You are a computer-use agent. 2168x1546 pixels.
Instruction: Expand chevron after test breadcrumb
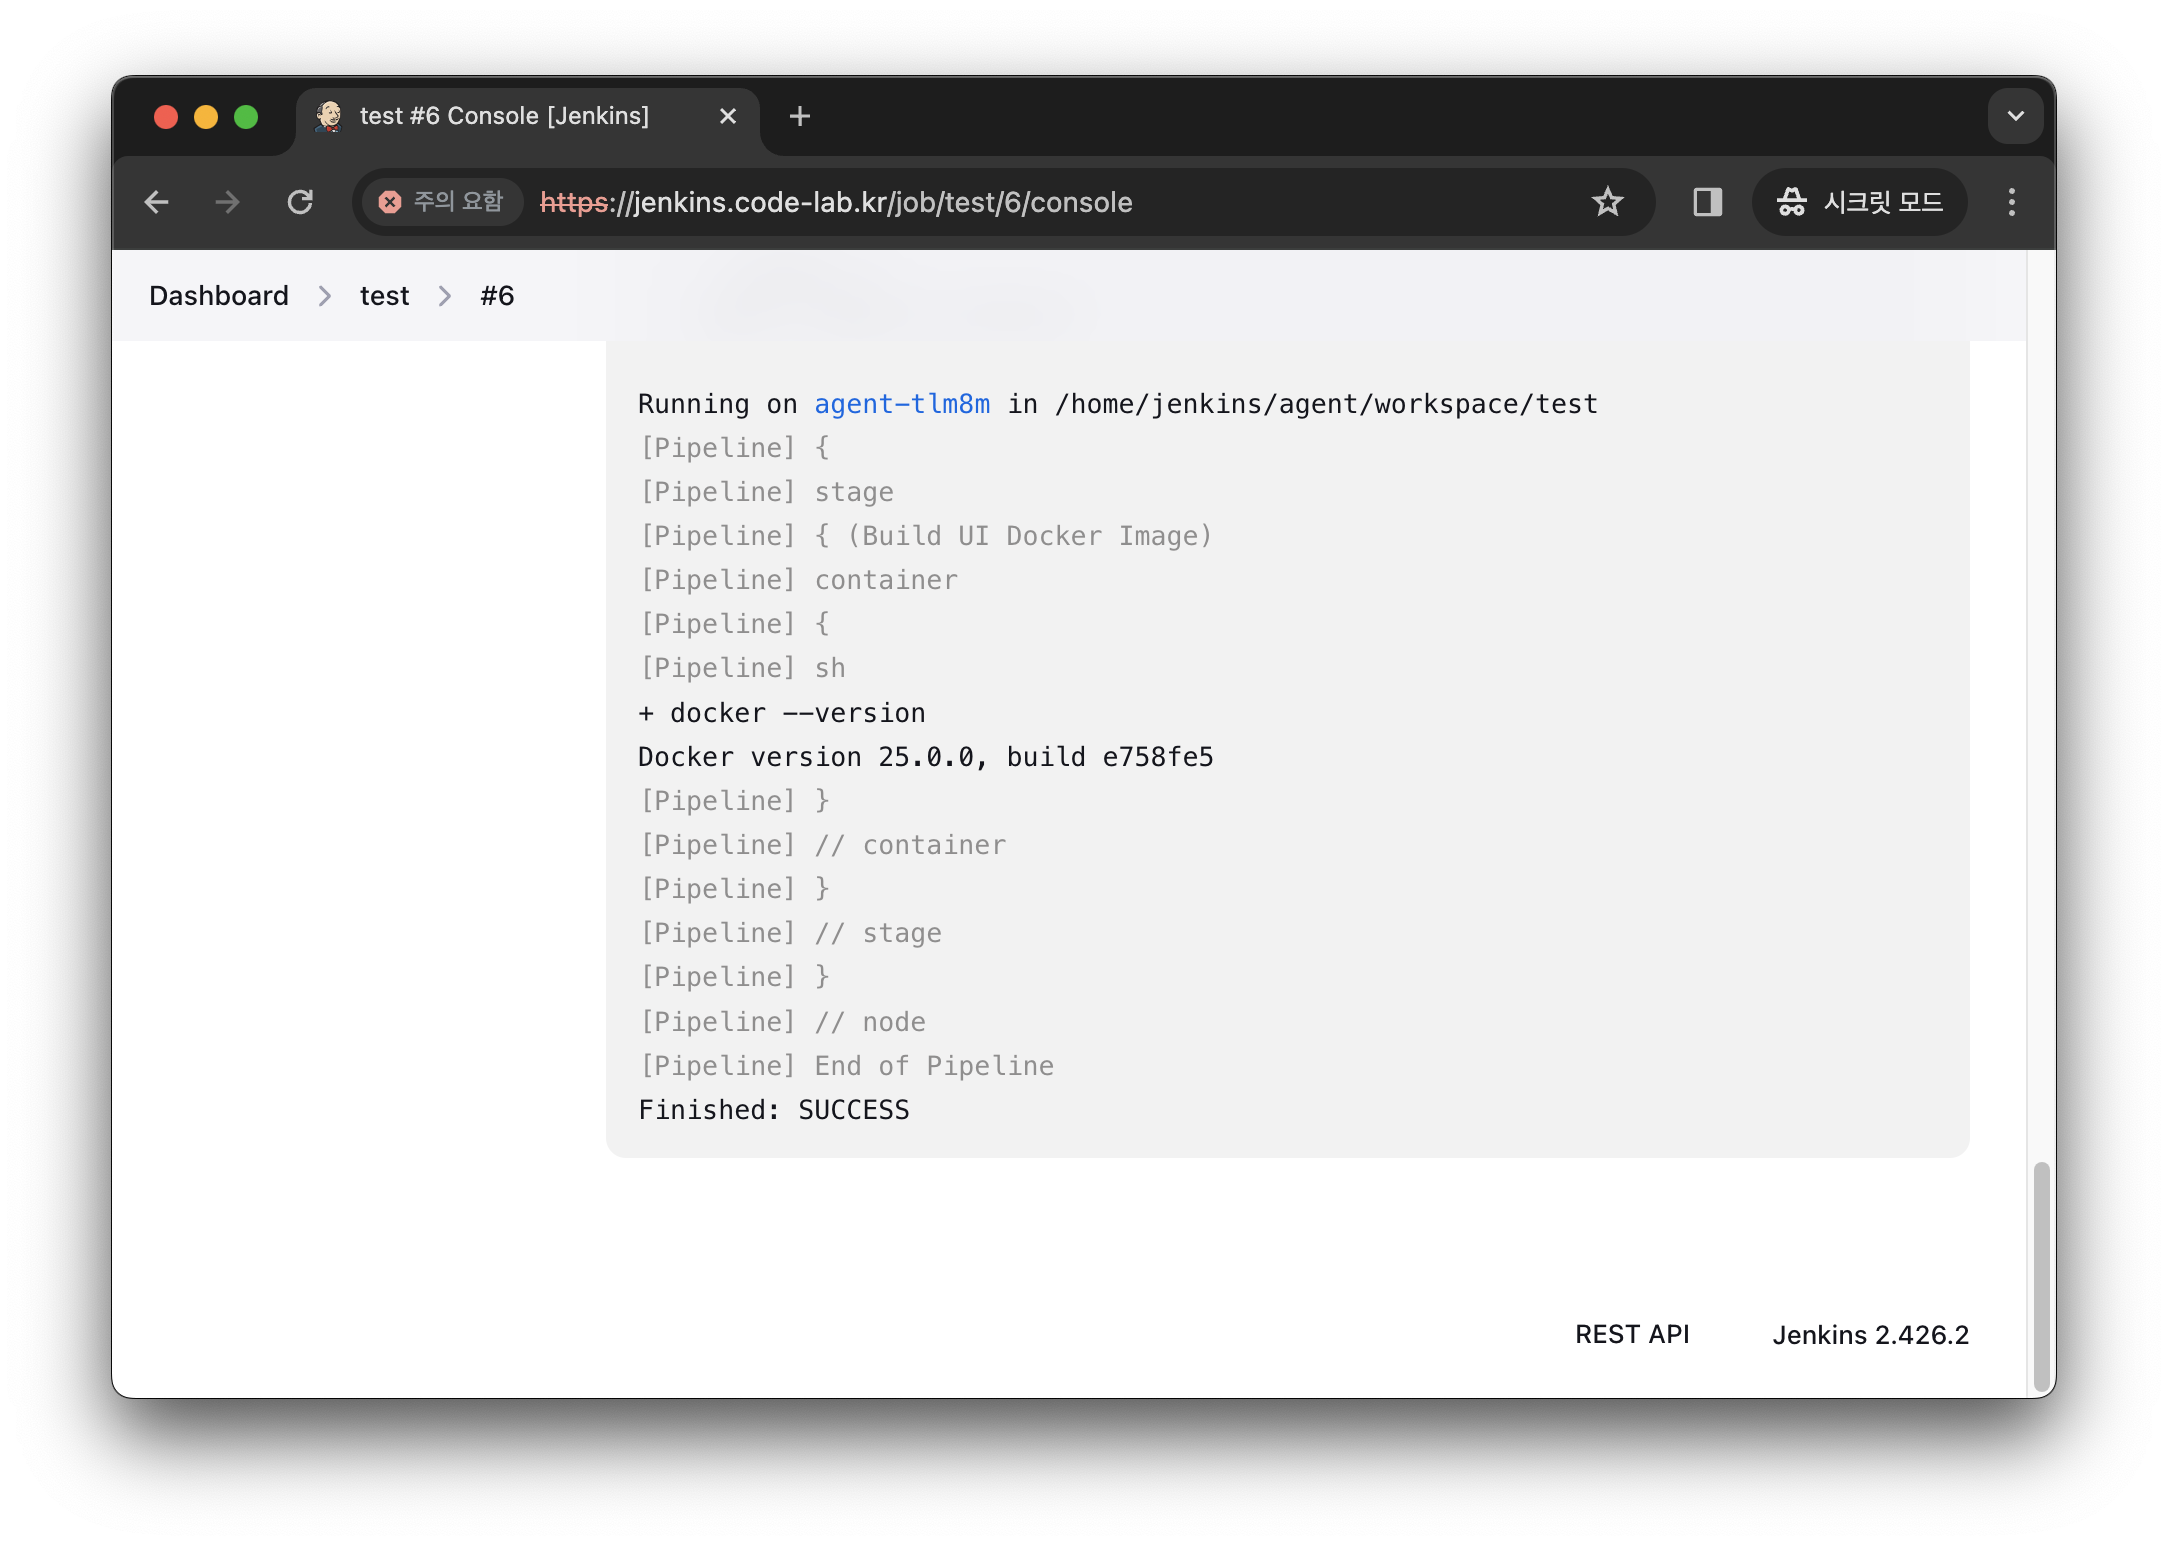445,296
